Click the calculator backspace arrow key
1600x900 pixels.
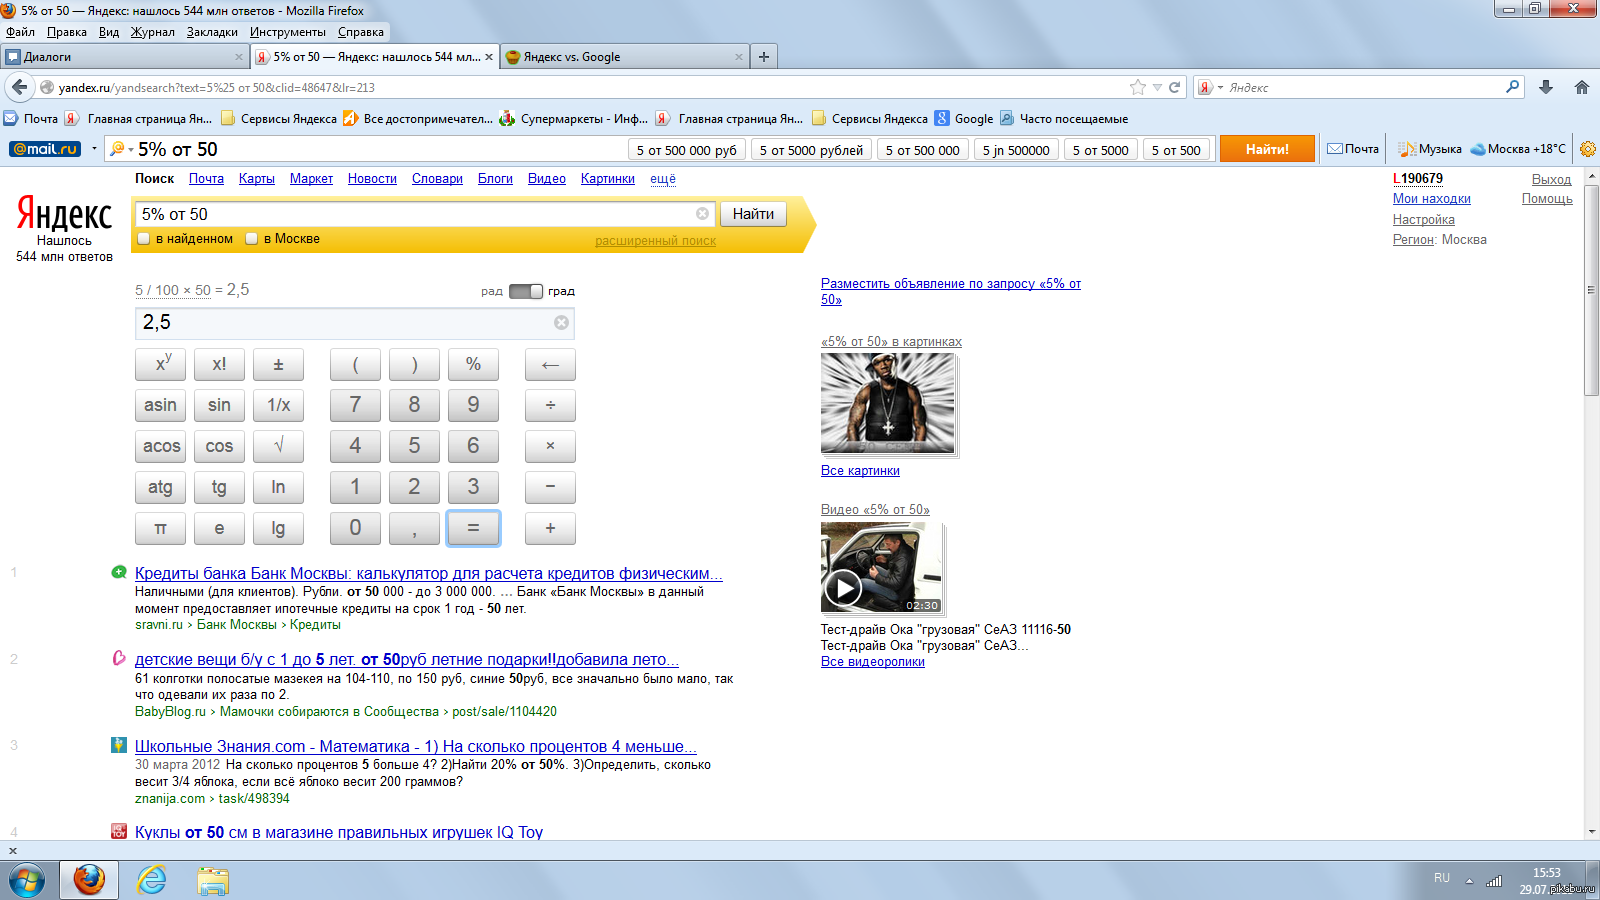coord(550,364)
